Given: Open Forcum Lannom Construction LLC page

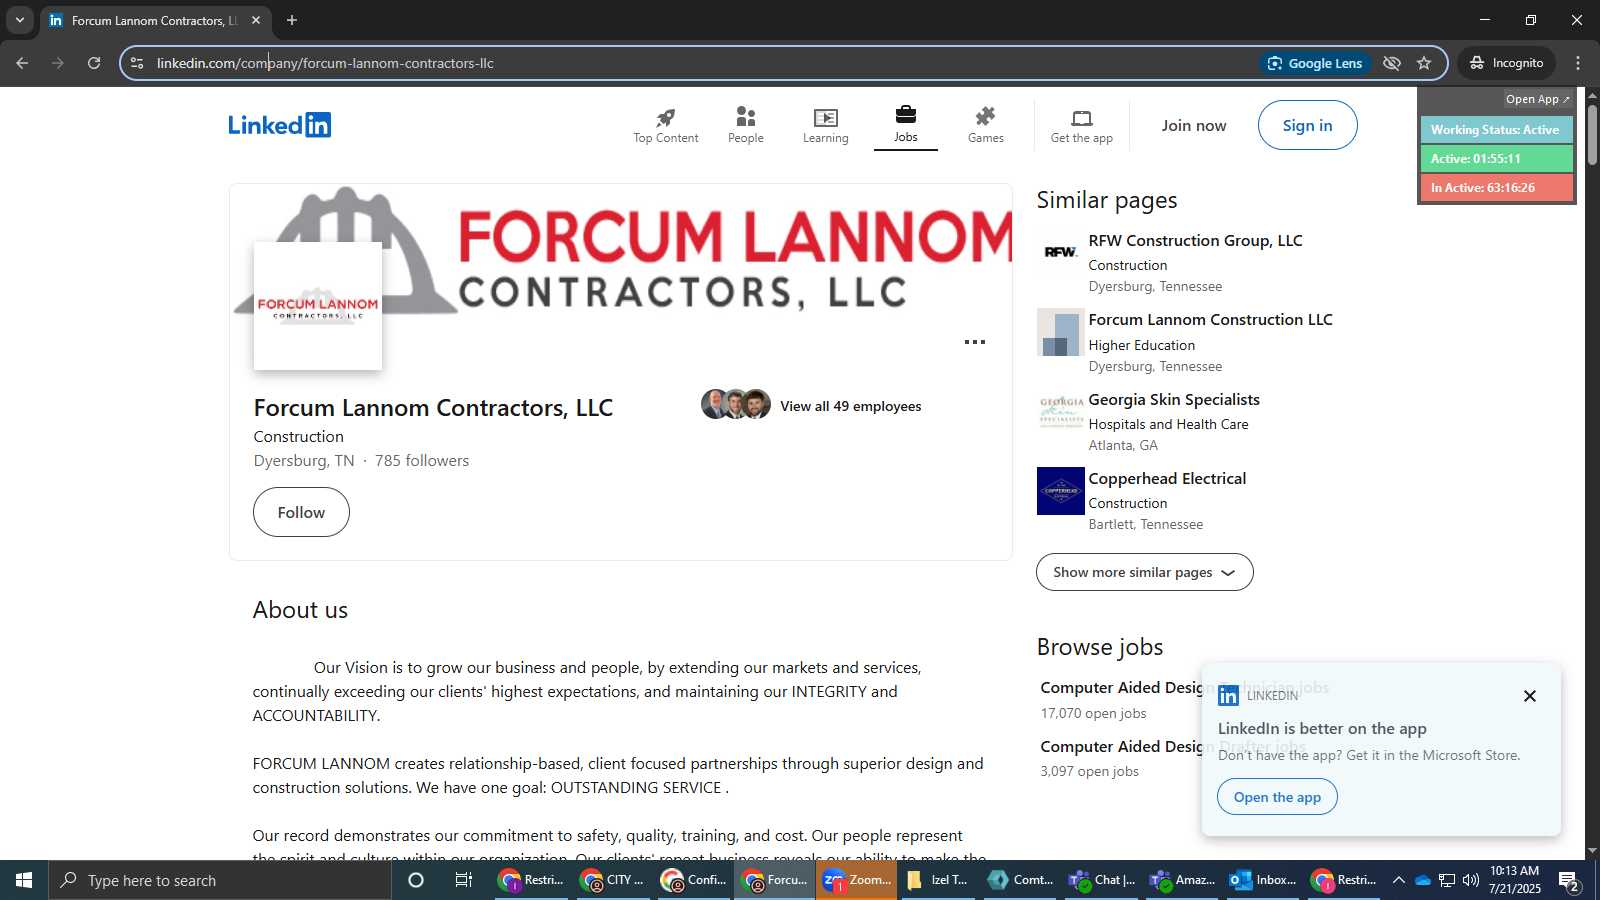Looking at the screenshot, I should (x=1210, y=319).
